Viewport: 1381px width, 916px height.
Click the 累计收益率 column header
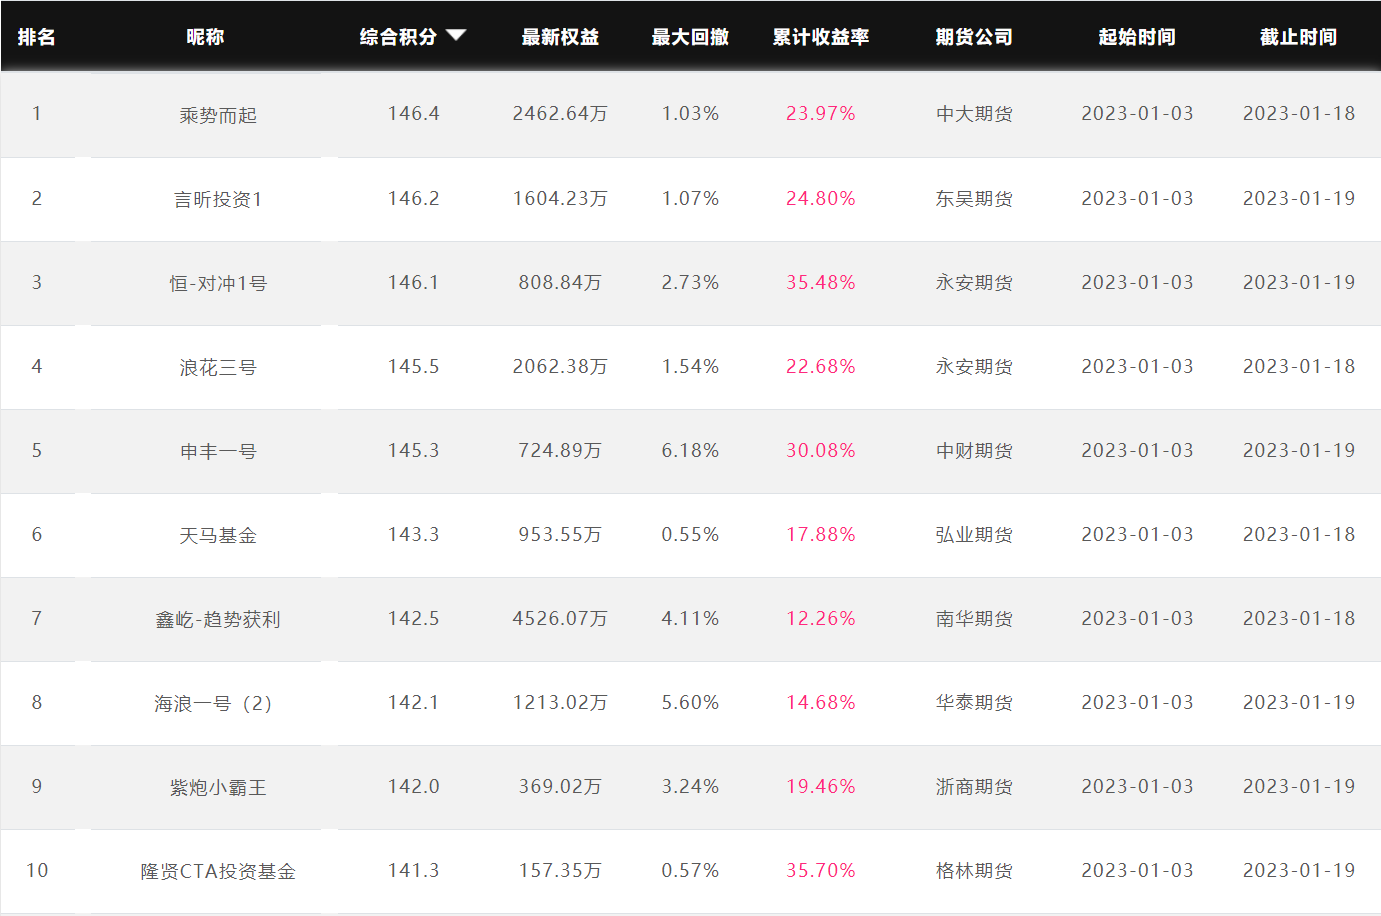click(821, 37)
